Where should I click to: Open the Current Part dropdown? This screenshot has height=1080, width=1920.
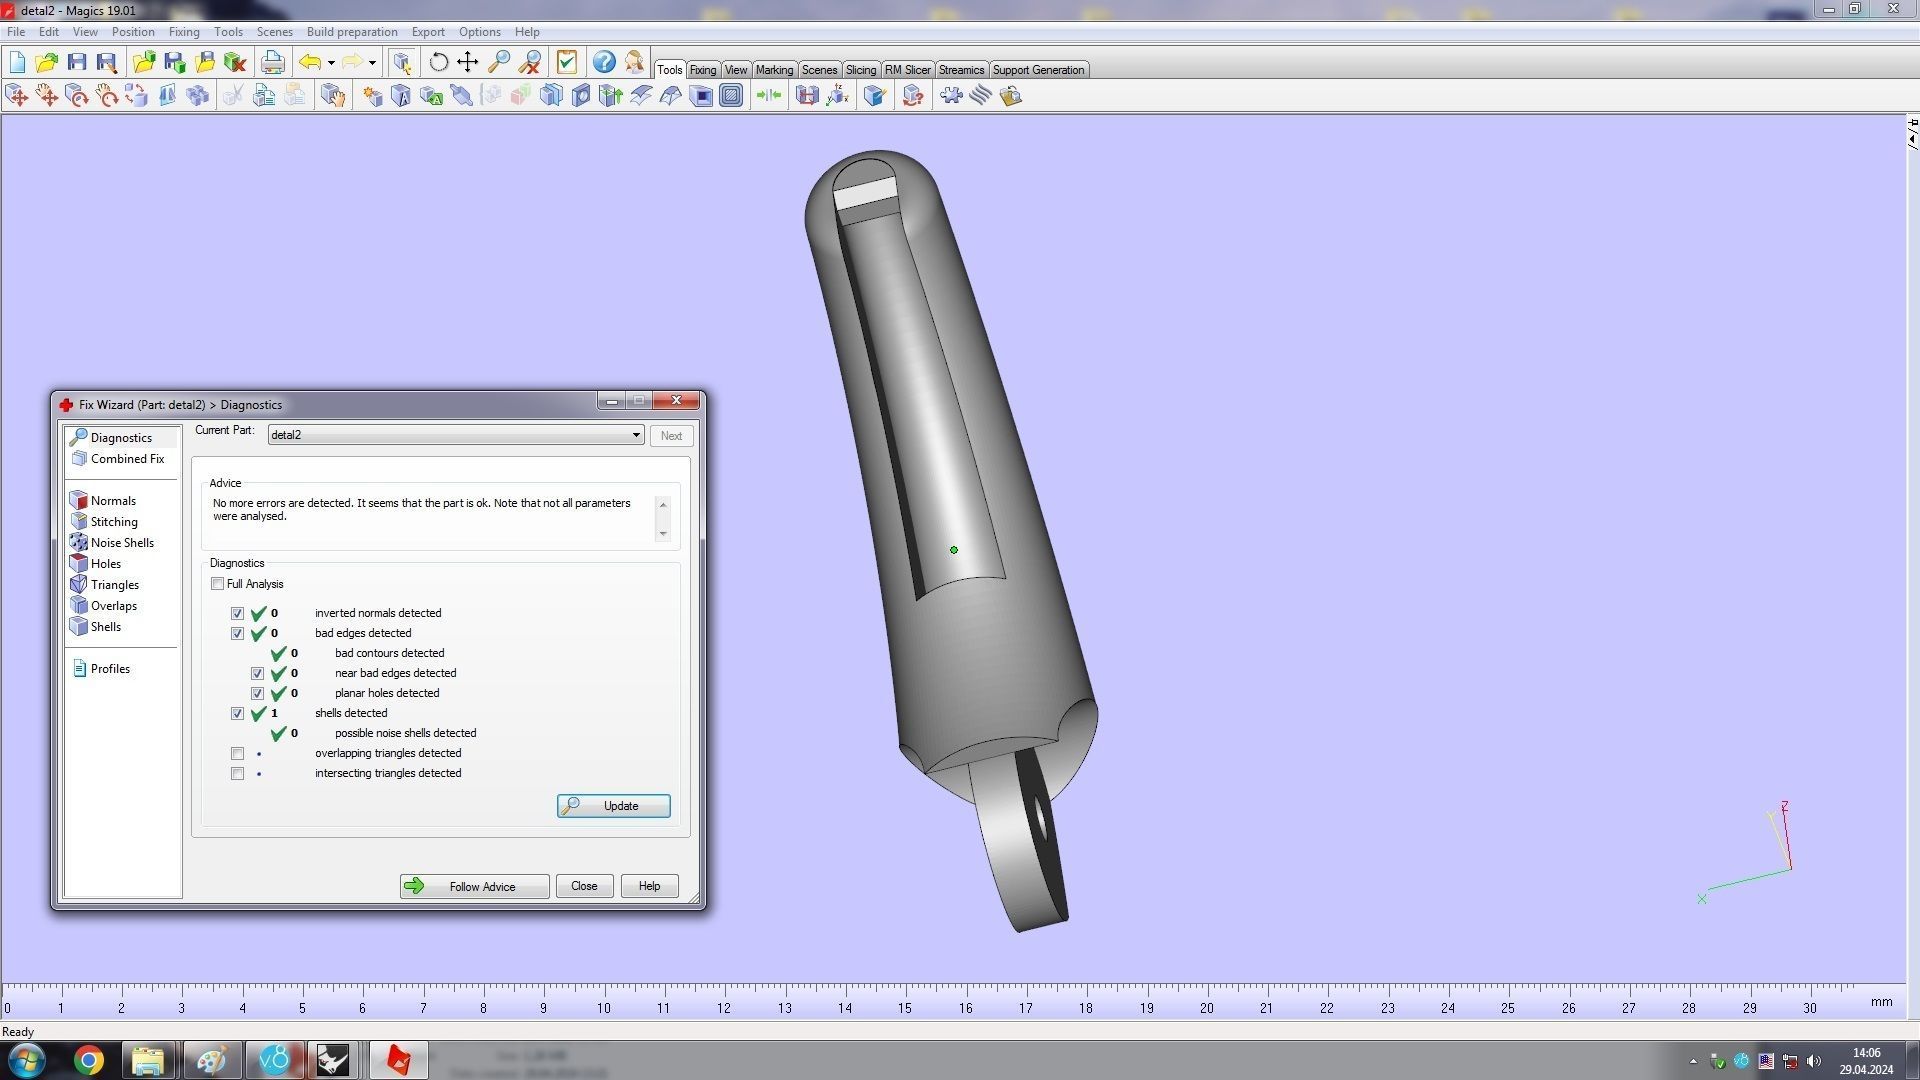[636, 435]
